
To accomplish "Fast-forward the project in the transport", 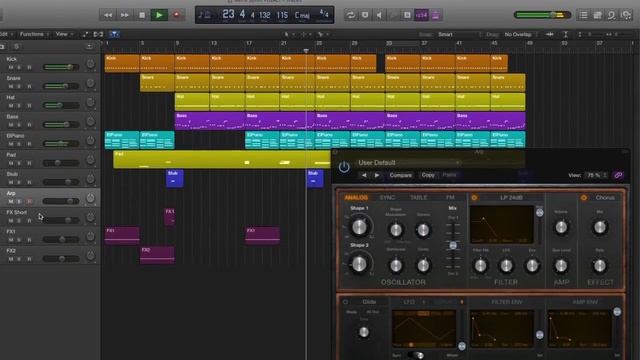I will point(124,15).
